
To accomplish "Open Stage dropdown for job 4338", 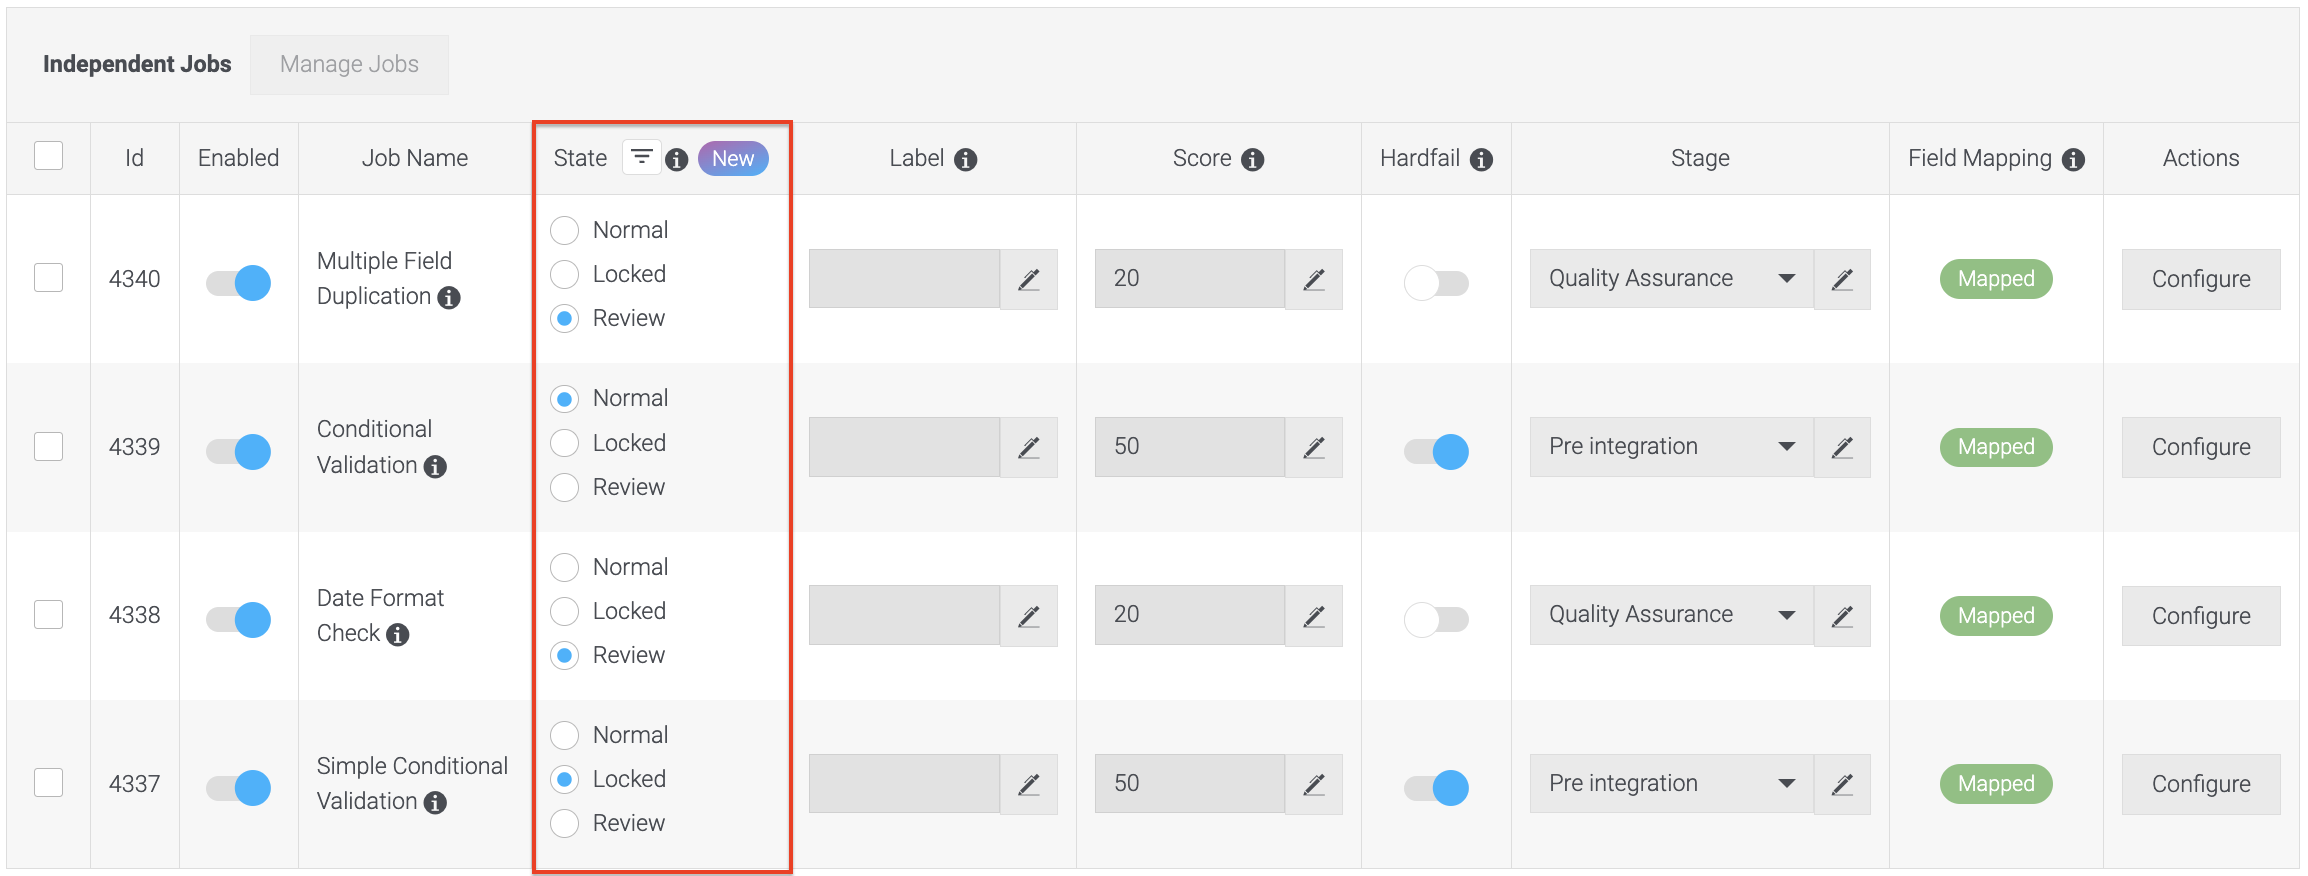I will click(1671, 615).
